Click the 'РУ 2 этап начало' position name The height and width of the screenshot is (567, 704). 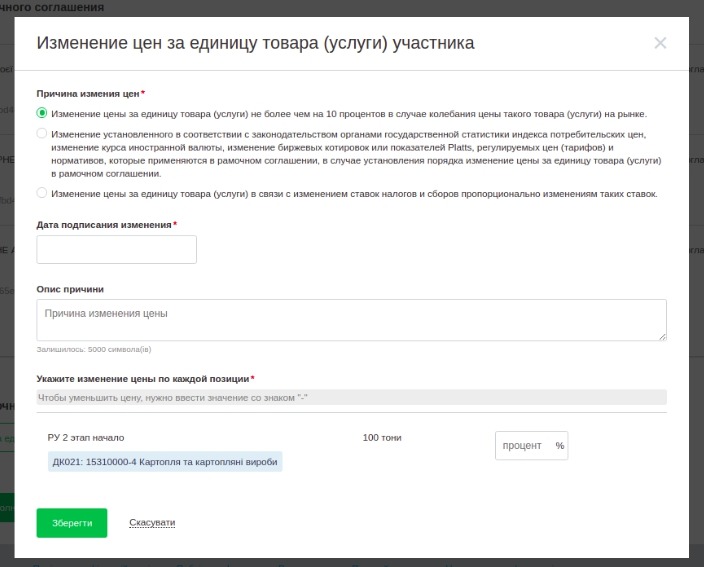[86, 438]
